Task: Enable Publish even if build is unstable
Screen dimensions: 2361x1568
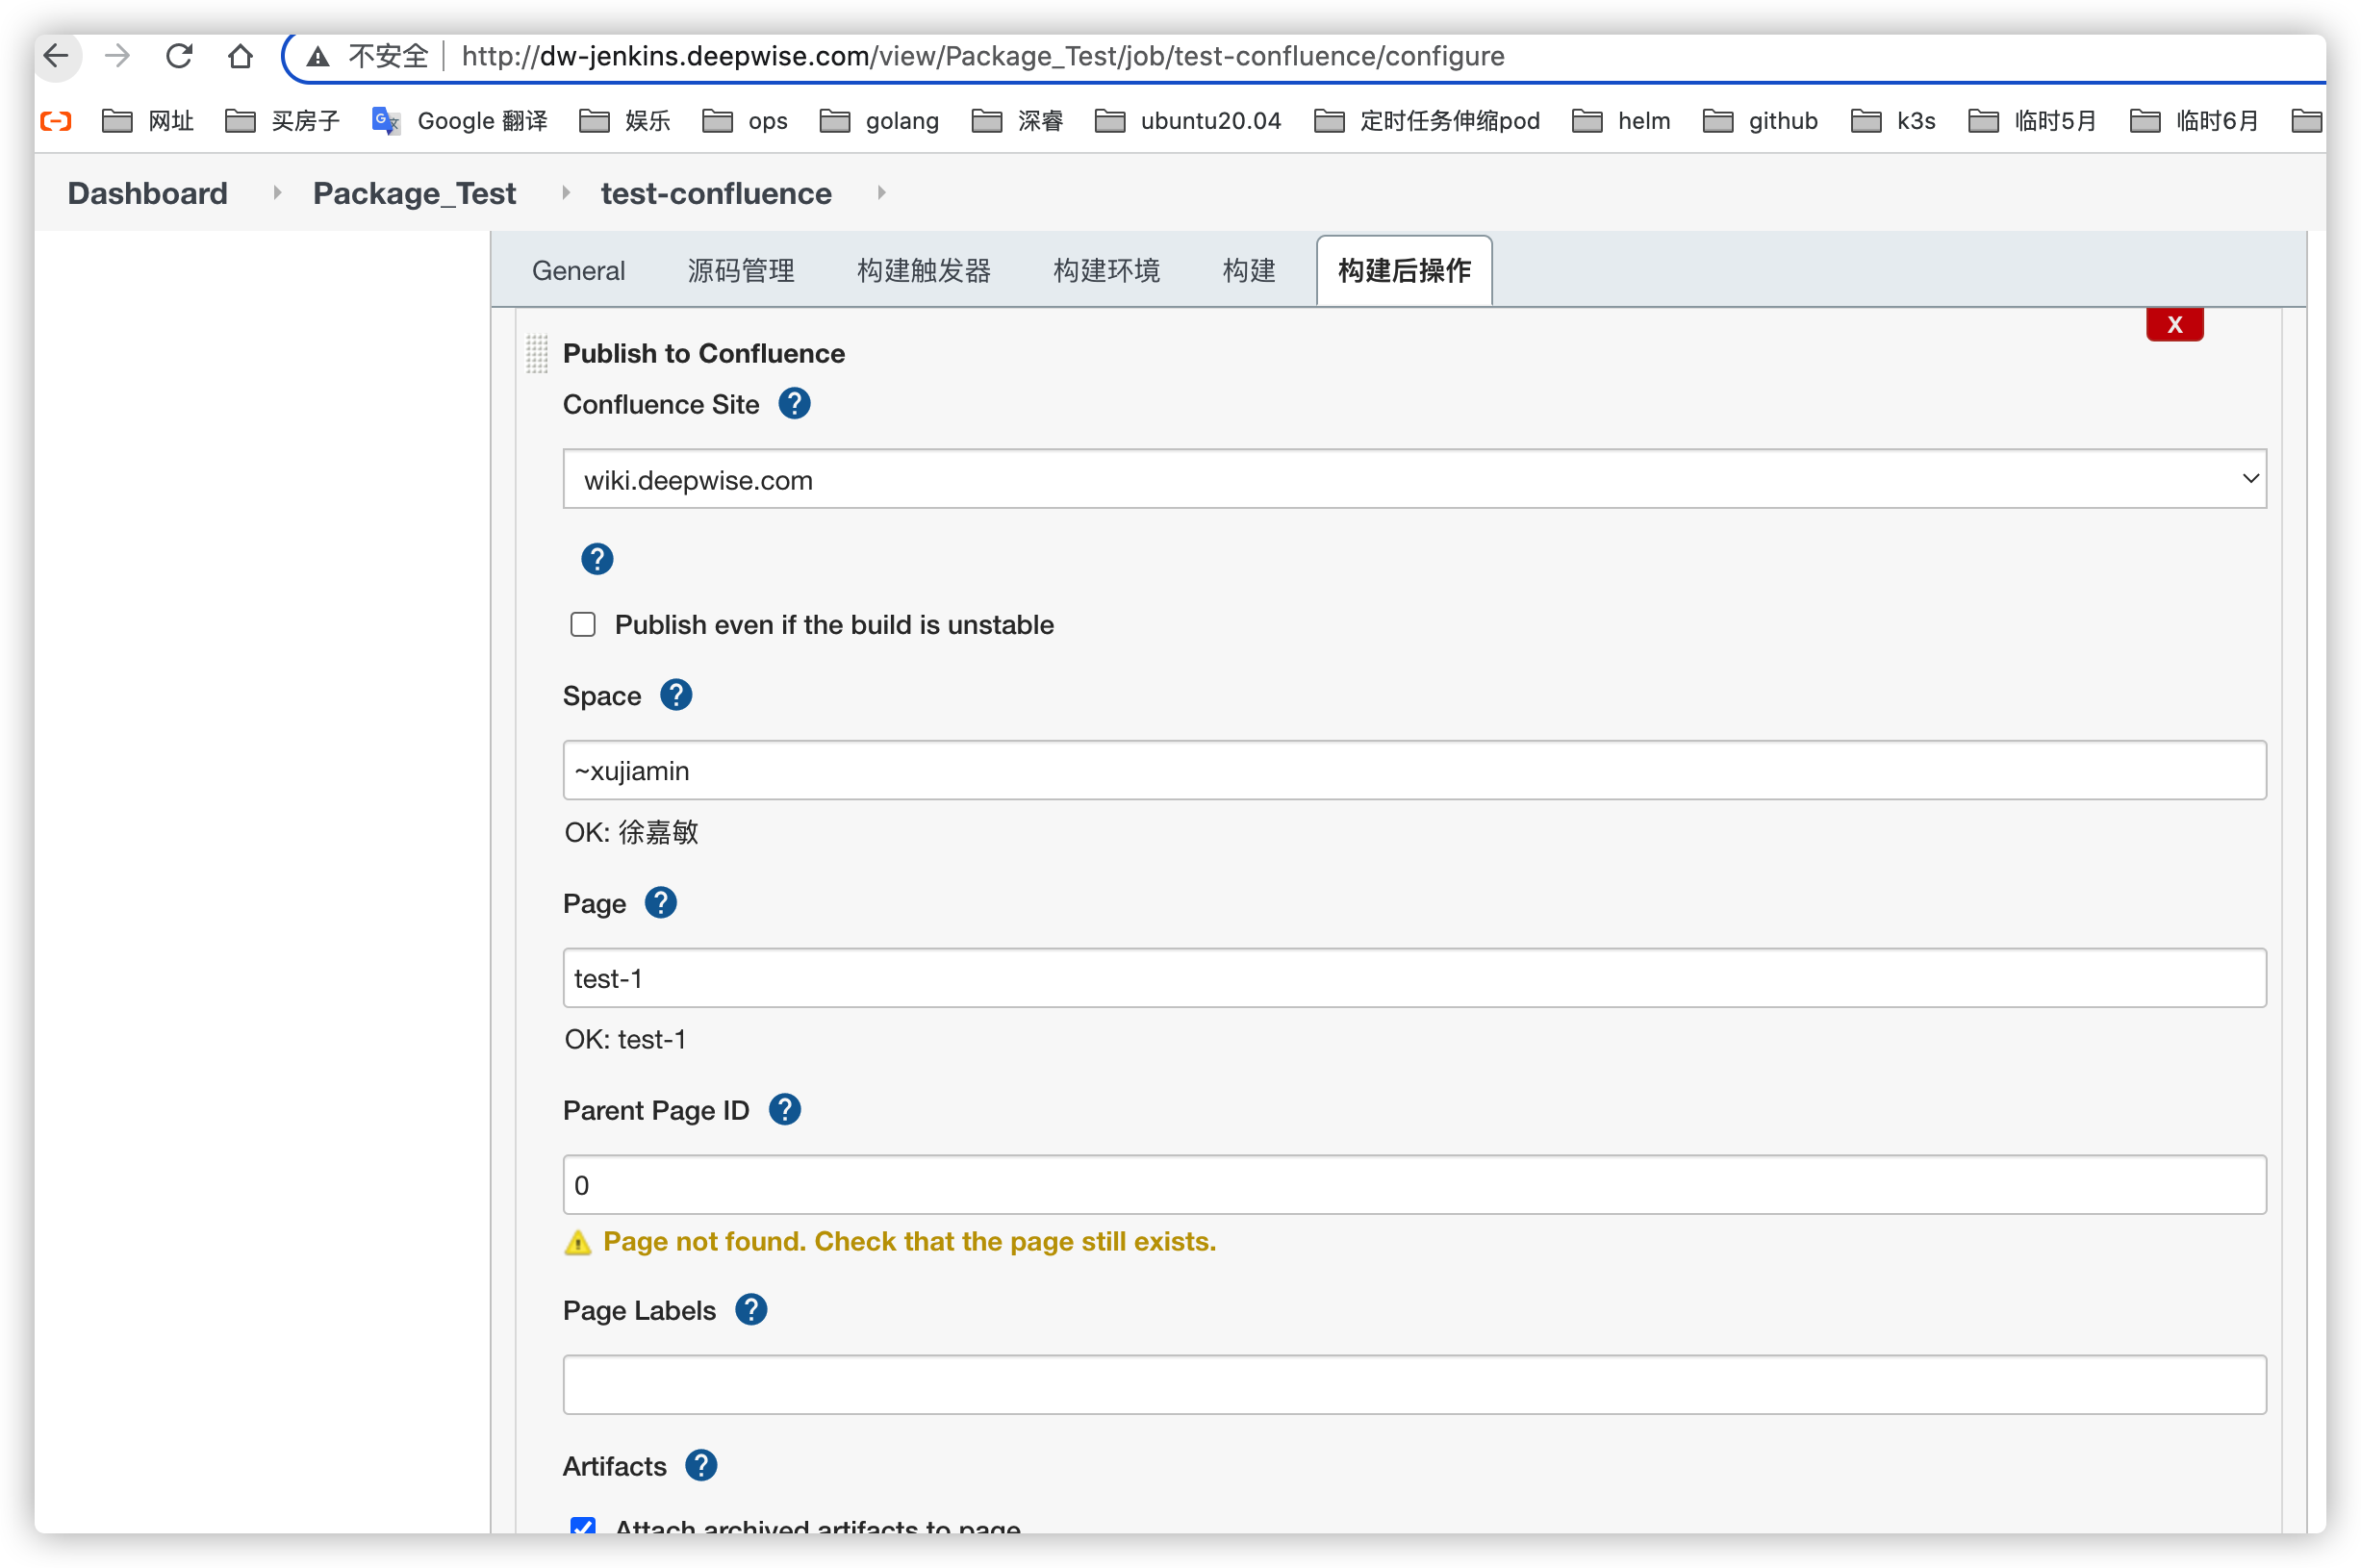Action: click(x=583, y=625)
